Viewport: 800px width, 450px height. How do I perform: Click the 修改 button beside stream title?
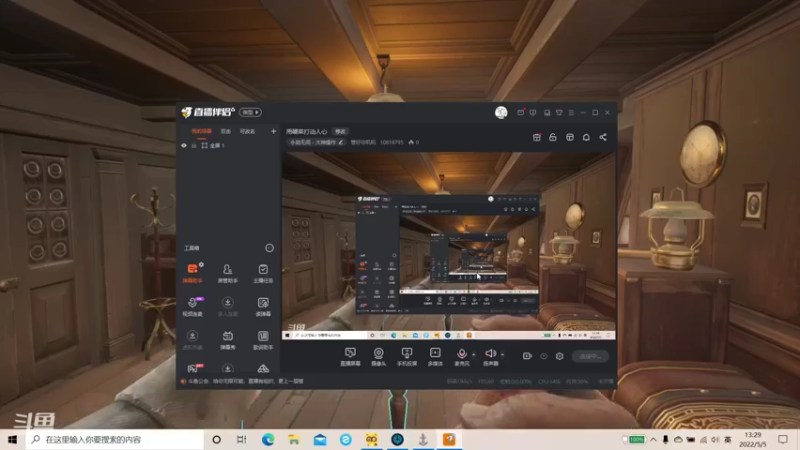340,131
